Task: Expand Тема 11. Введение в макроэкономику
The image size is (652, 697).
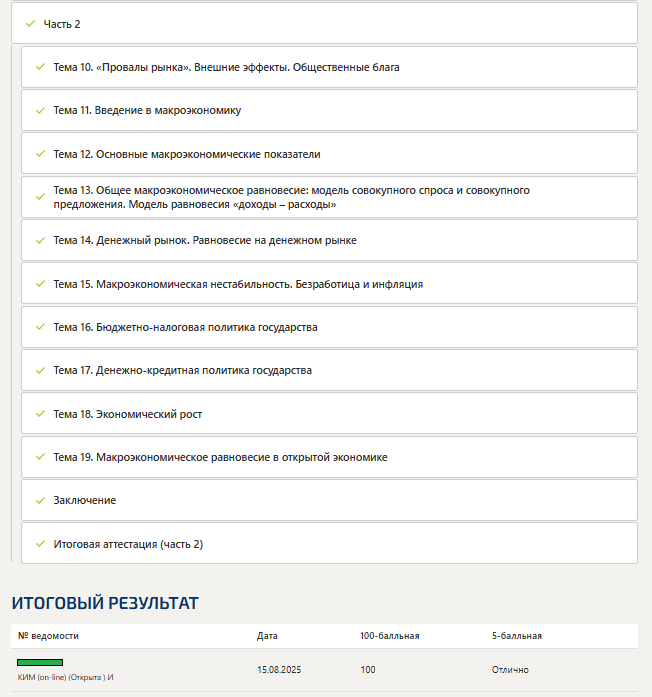Action: (x=147, y=110)
